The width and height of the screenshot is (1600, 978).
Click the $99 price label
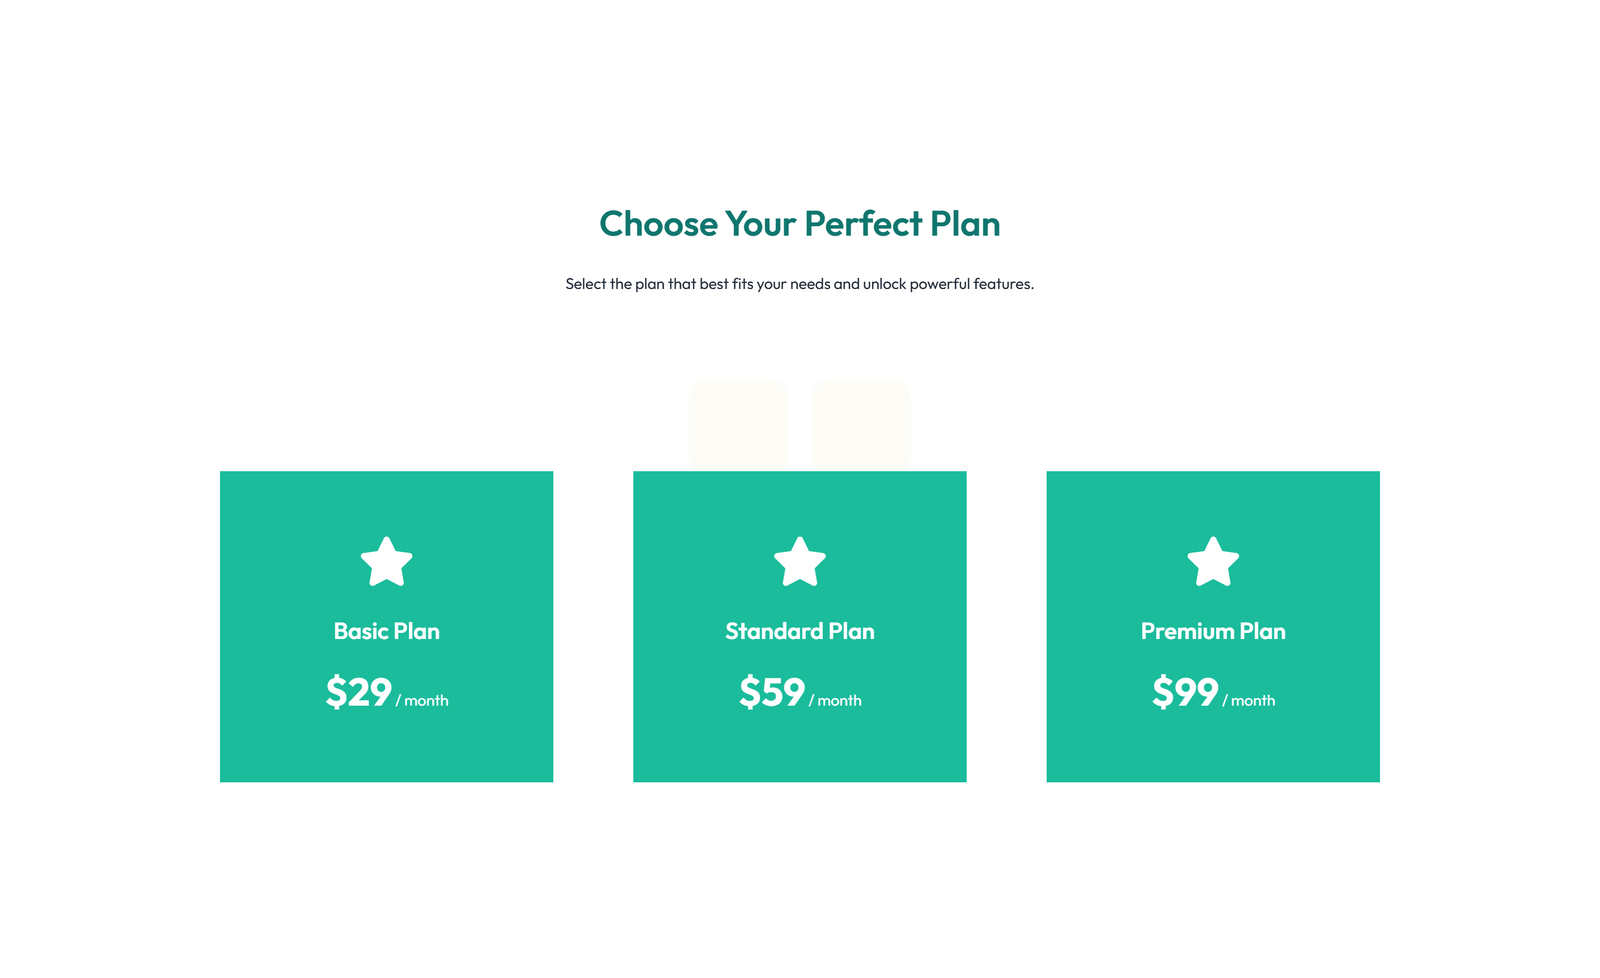coord(1185,692)
